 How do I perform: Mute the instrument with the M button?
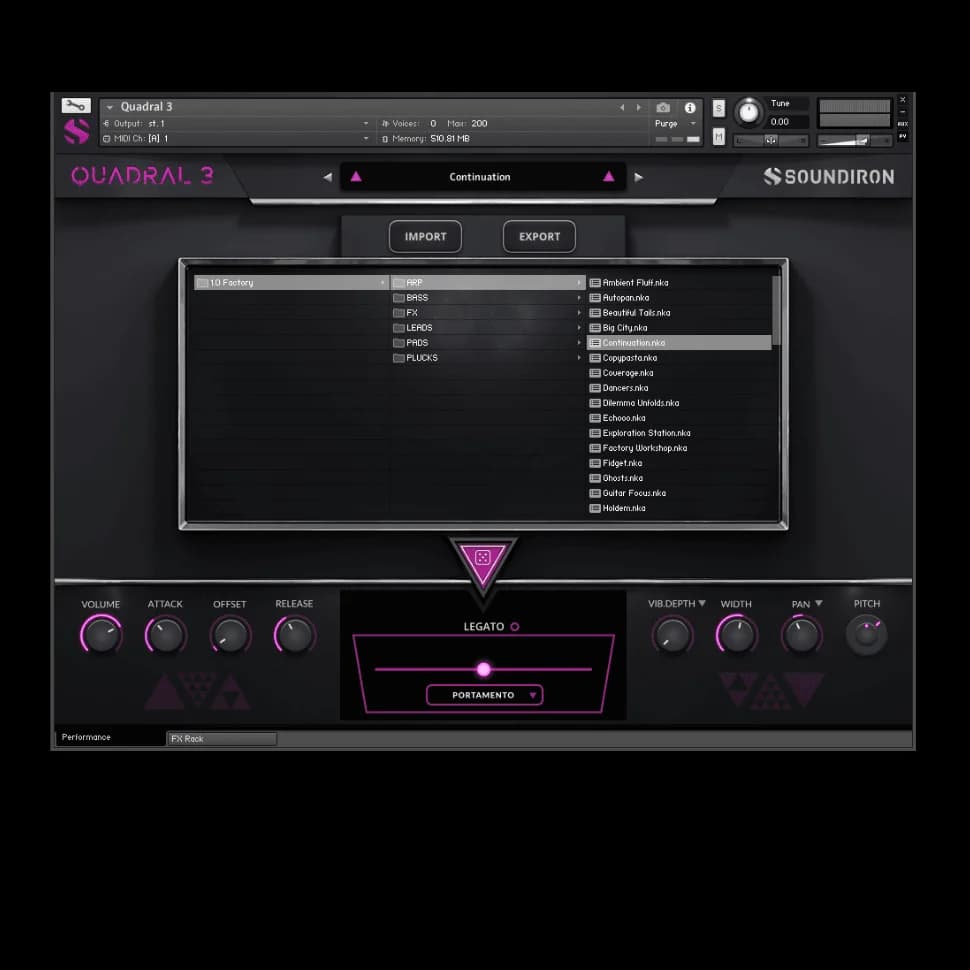tap(718, 135)
